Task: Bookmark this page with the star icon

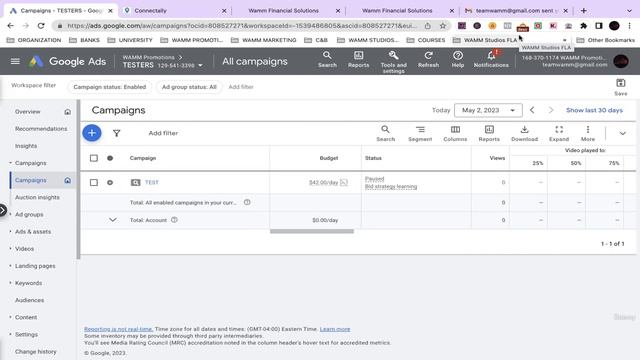Action: click(x=442, y=26)
